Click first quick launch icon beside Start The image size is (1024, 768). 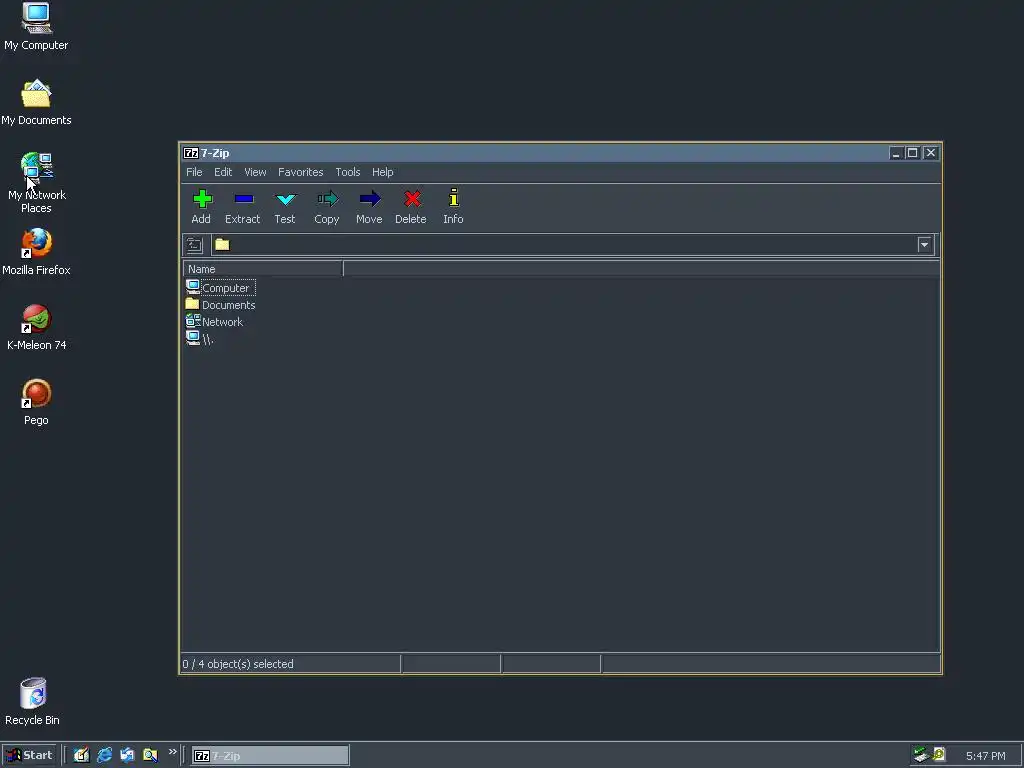[x=82, y=755]
